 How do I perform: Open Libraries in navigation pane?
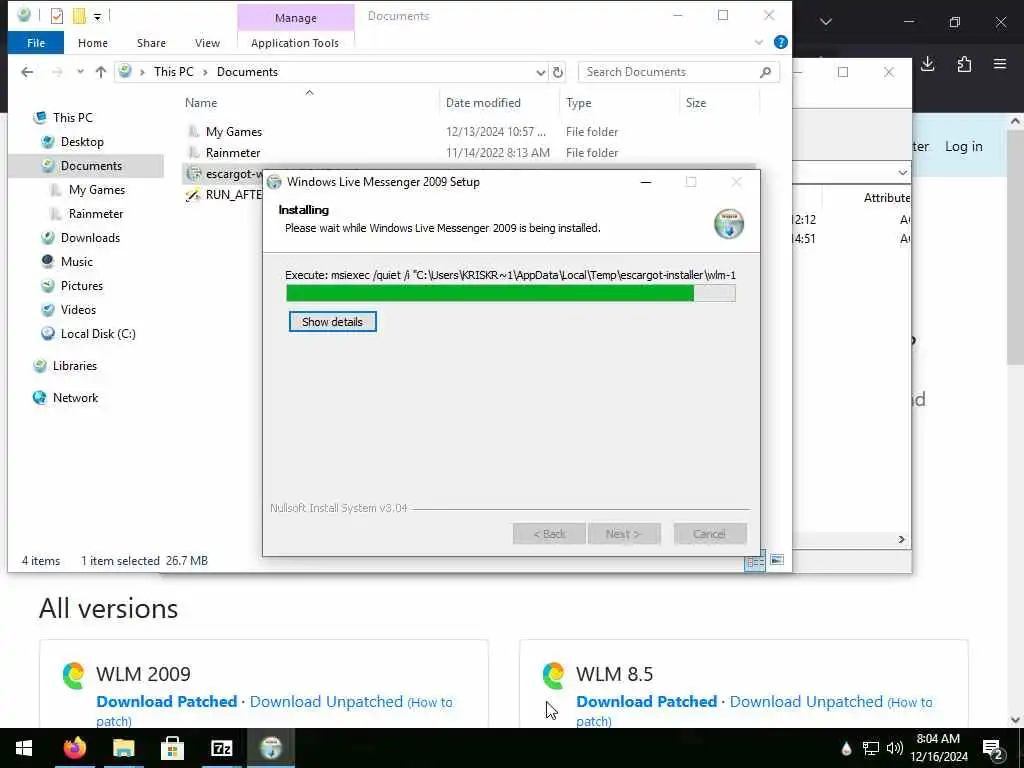(x=74, y=366)
